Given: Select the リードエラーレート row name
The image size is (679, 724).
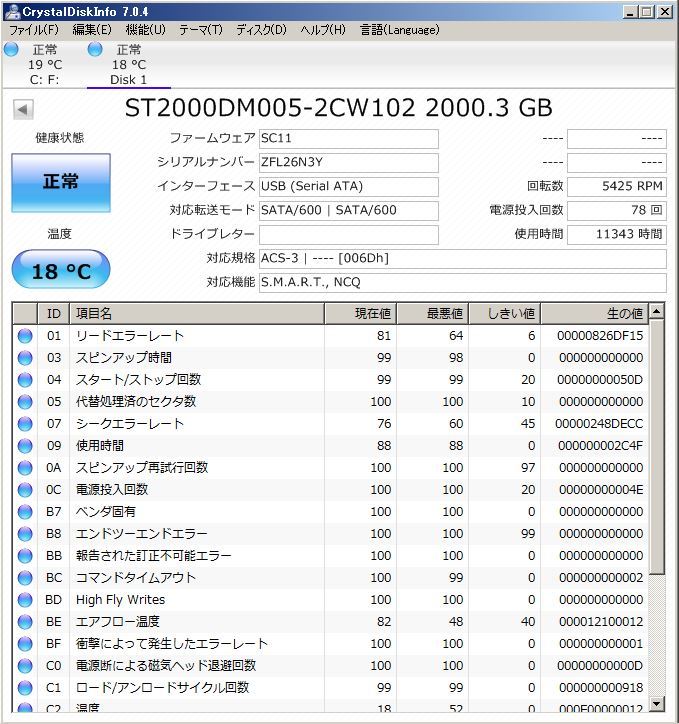Looking at the screenshot, I should pyautogui.click(x=130, y=336).
